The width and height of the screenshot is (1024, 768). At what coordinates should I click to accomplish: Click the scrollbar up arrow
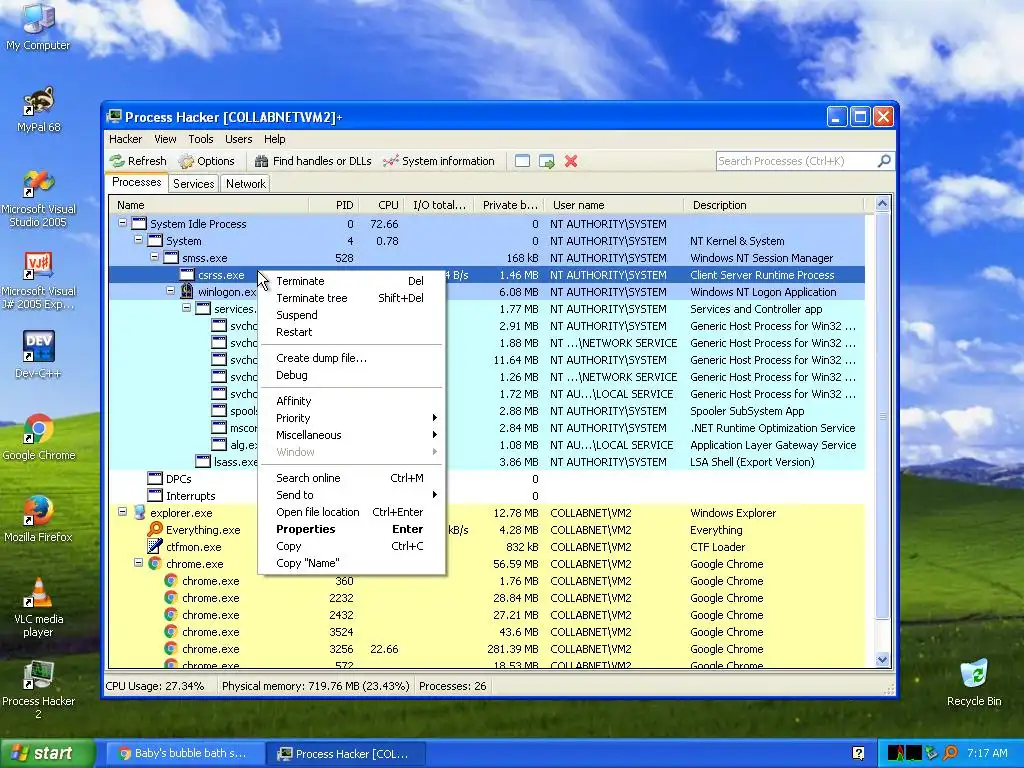[x=882, y=203]
